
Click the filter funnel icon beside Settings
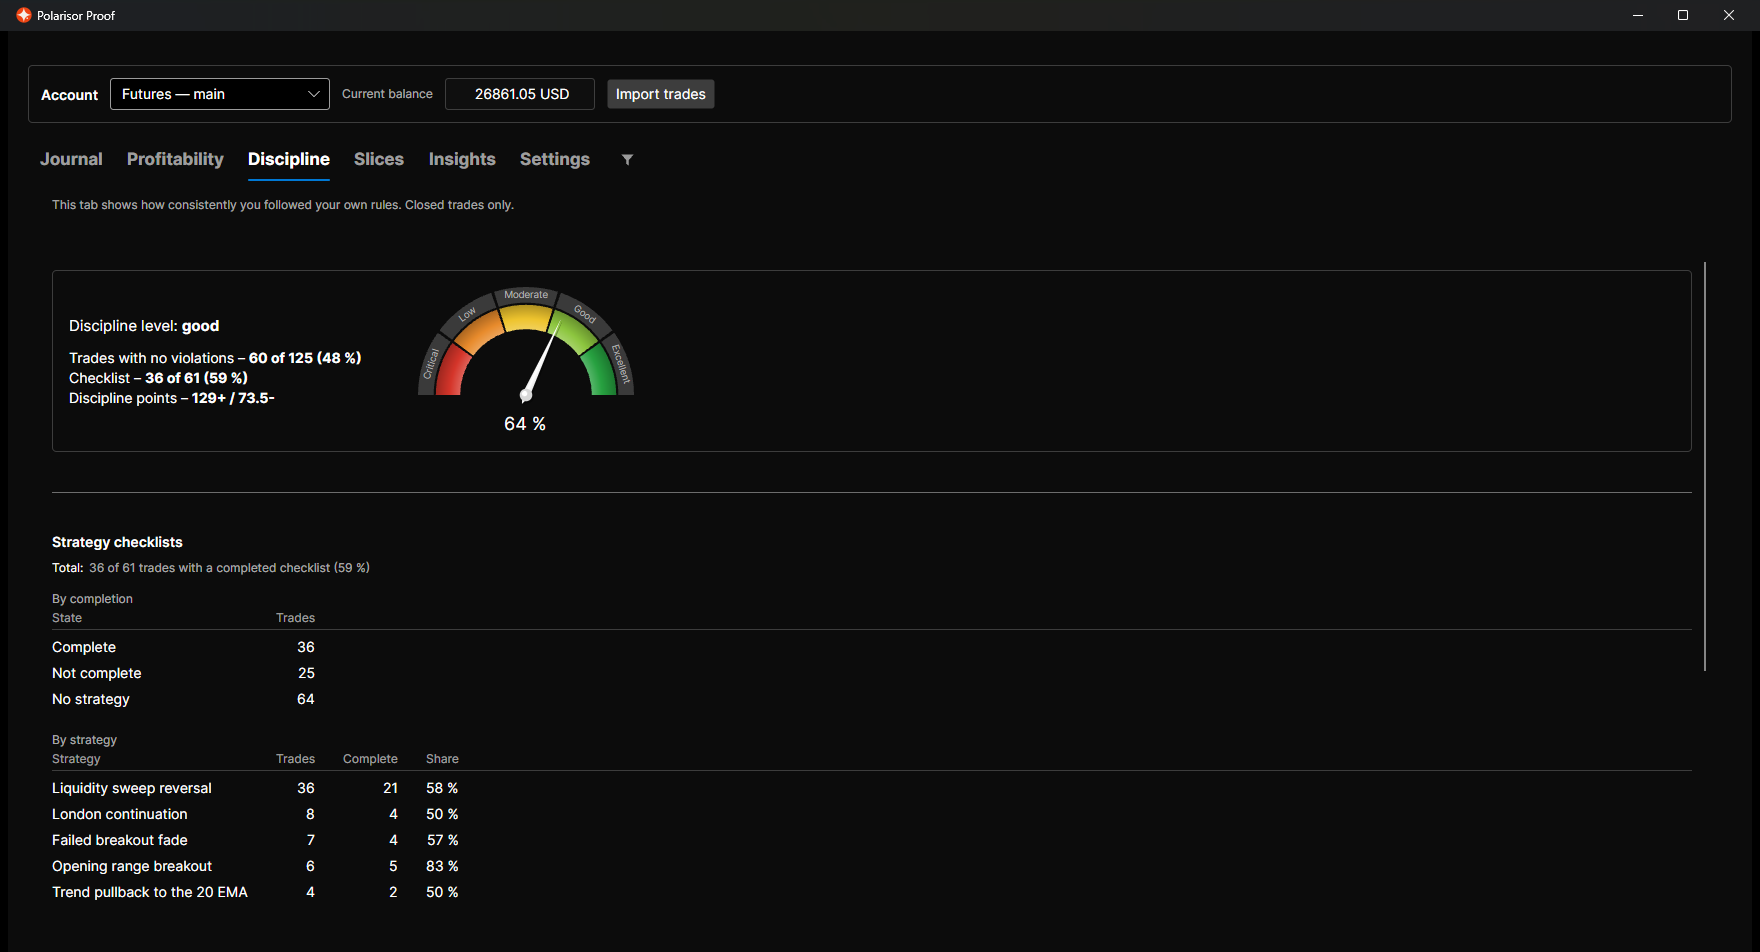click(x=627, y=159)
